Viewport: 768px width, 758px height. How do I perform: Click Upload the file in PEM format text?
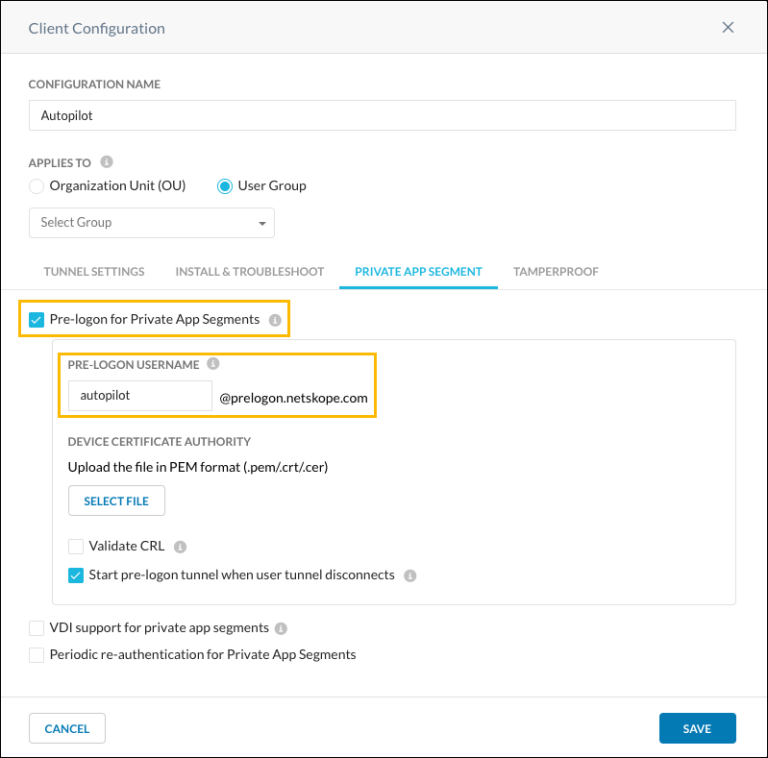(198, 467)
